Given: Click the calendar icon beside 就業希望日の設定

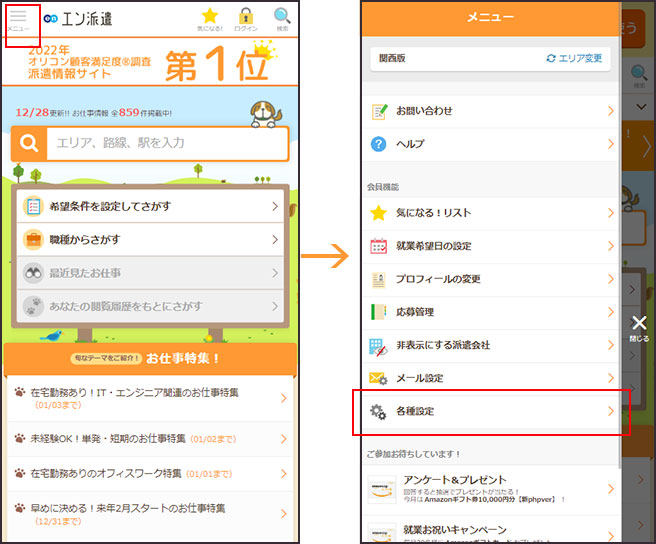Looking at the screenshot, I should click(379, 246).
